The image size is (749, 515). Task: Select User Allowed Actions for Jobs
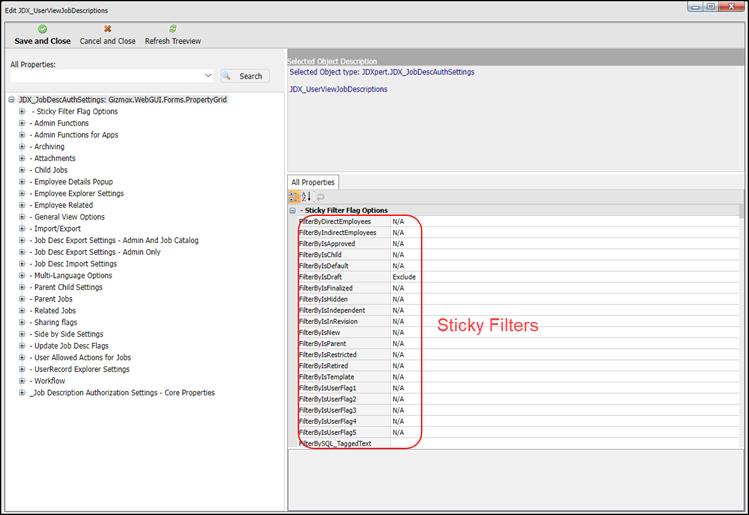point(80,357)
